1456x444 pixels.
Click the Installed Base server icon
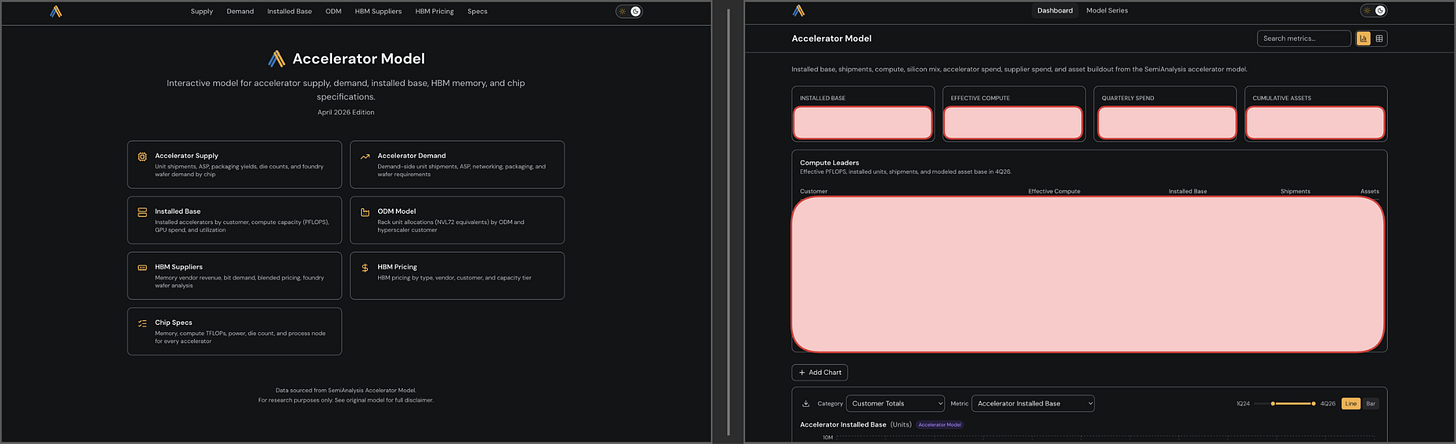coord(143,213)
